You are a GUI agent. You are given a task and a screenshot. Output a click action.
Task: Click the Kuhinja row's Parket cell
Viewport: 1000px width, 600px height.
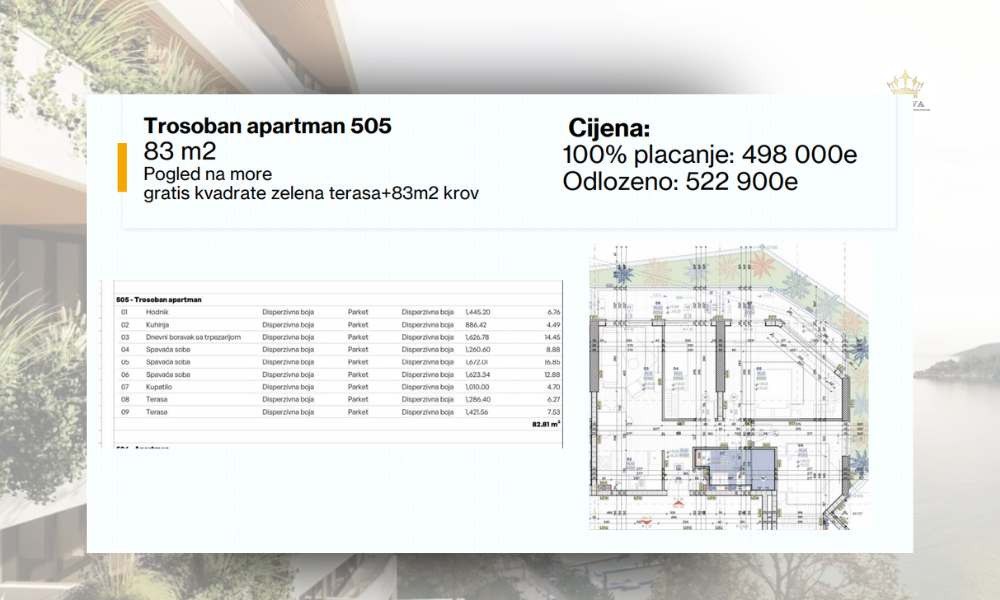(x=357, y=325)
